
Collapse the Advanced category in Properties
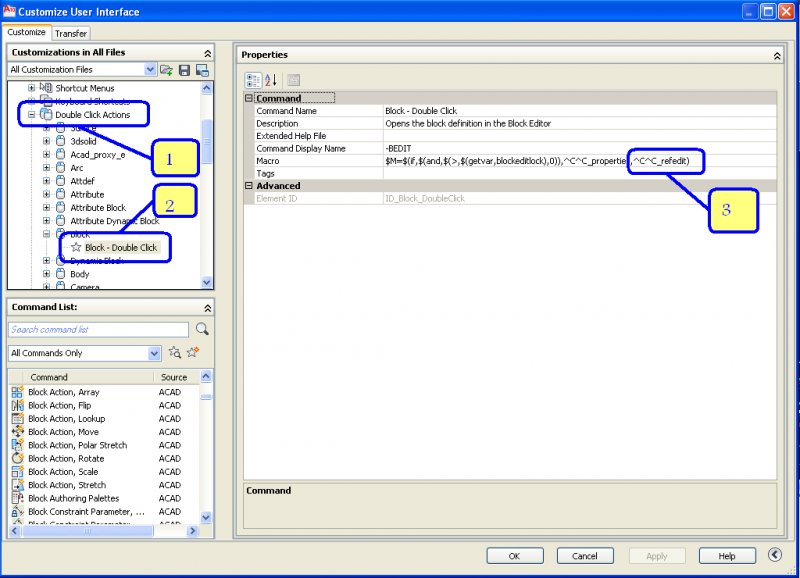click(x=249, y=186)
